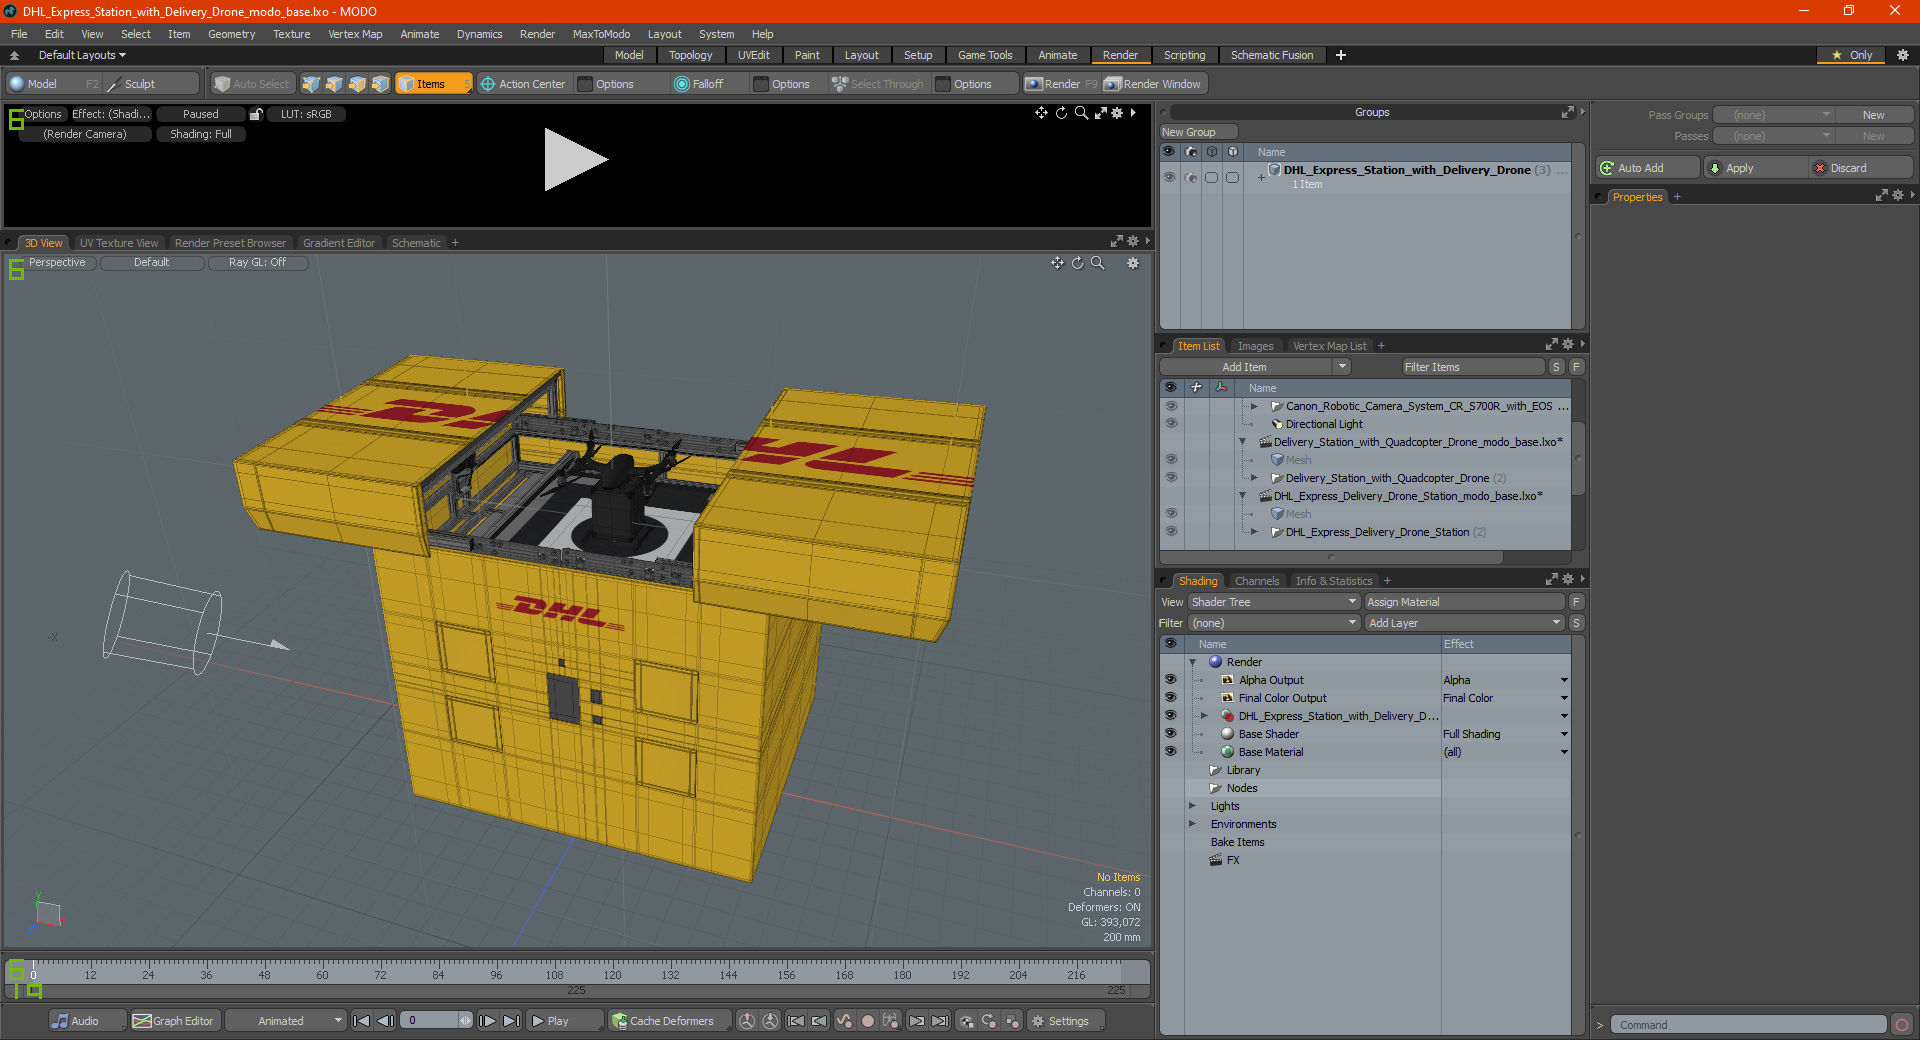Expand Lights in shader tree
The image size is (1920, 1040).
(1192, 806)
